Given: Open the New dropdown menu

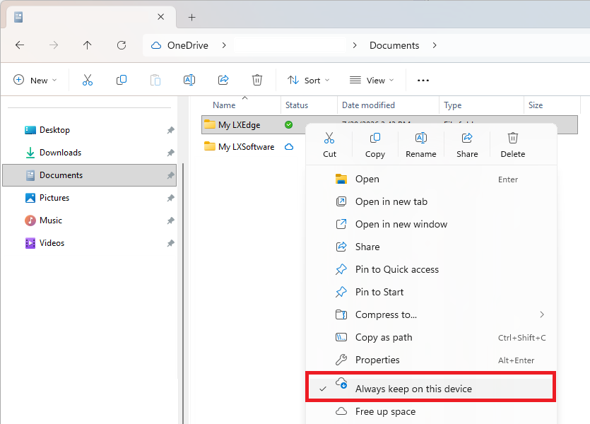Looking at the screenshot, I should pos(35,80).
